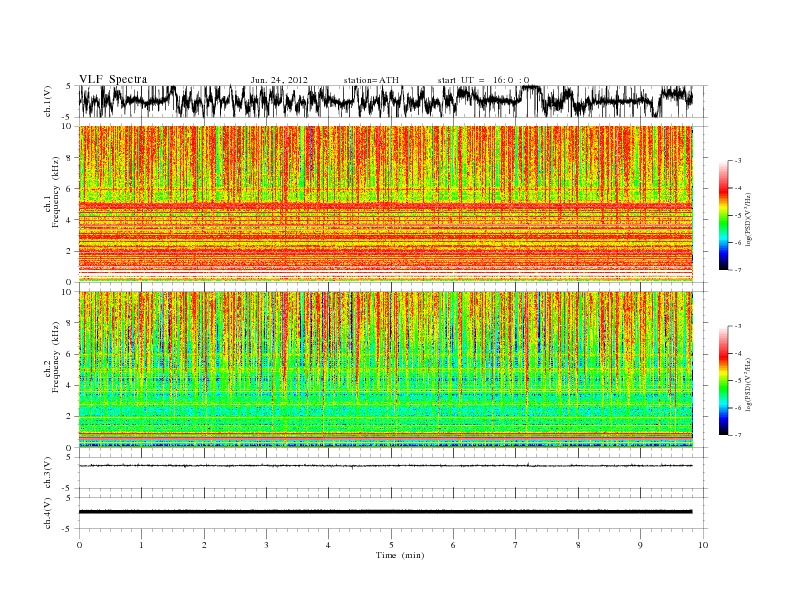792x612 pixels.
Task: Click the ch.4(V) axis label
Action: [48, 513]
